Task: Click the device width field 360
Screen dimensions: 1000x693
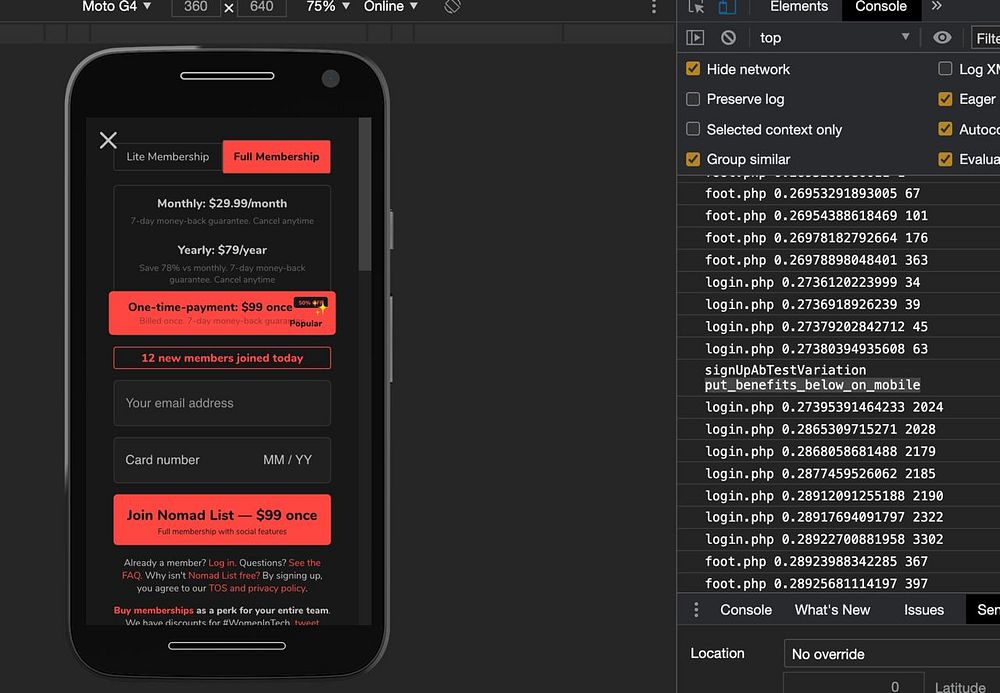Action: (196, 7)
